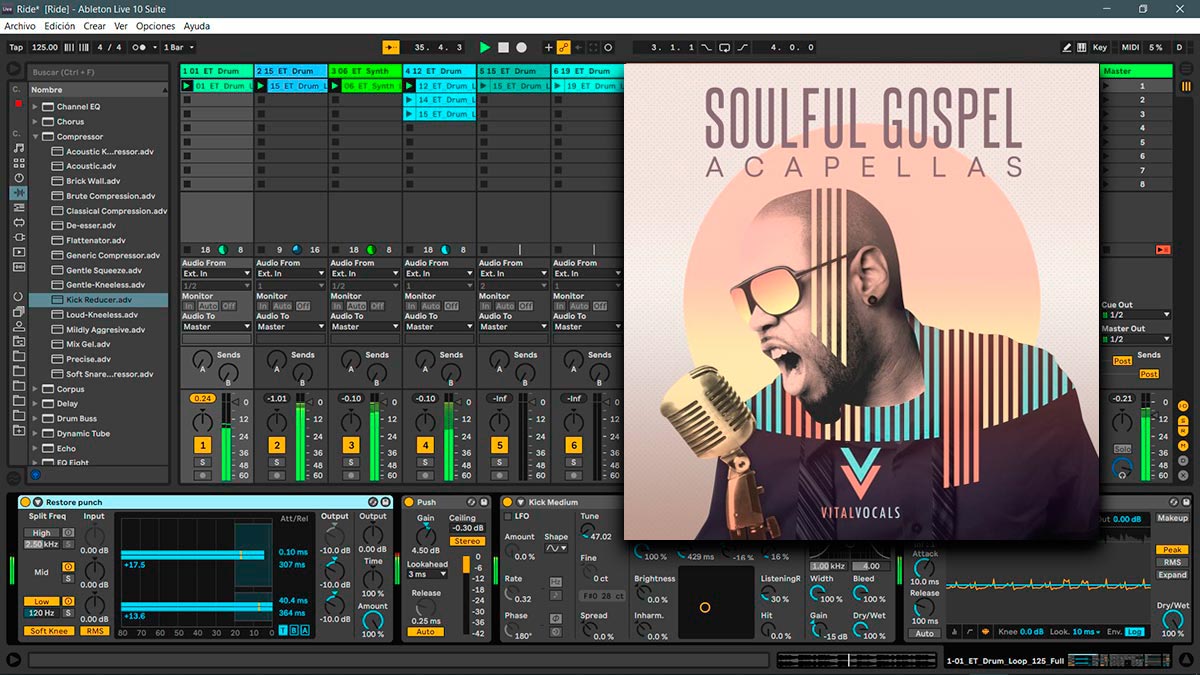Turn off the Kick Medium device

click(x=507, y=502)
